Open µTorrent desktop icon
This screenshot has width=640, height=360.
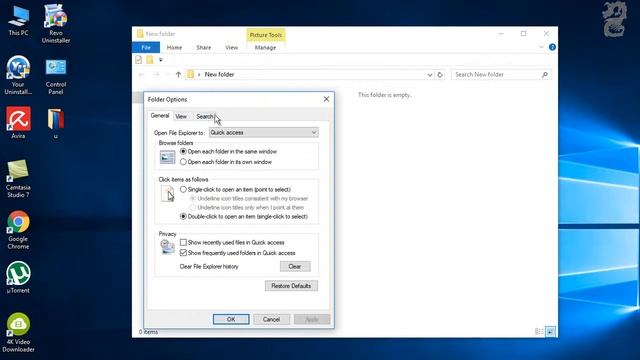click(18, 278)
